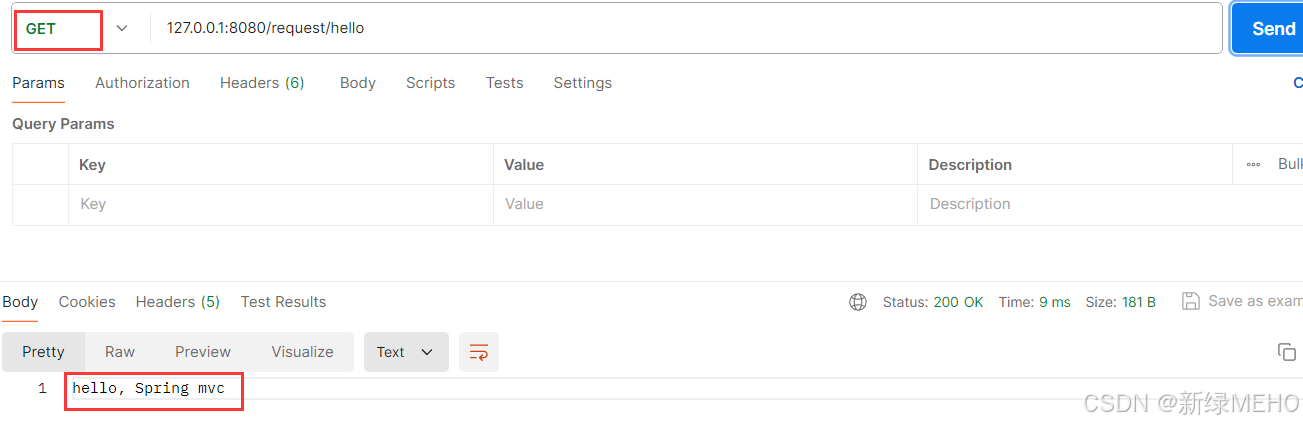This screenshot has width=1303, height=425.
Task: Expand the Text format dropdown
Action: coord(406,352)
